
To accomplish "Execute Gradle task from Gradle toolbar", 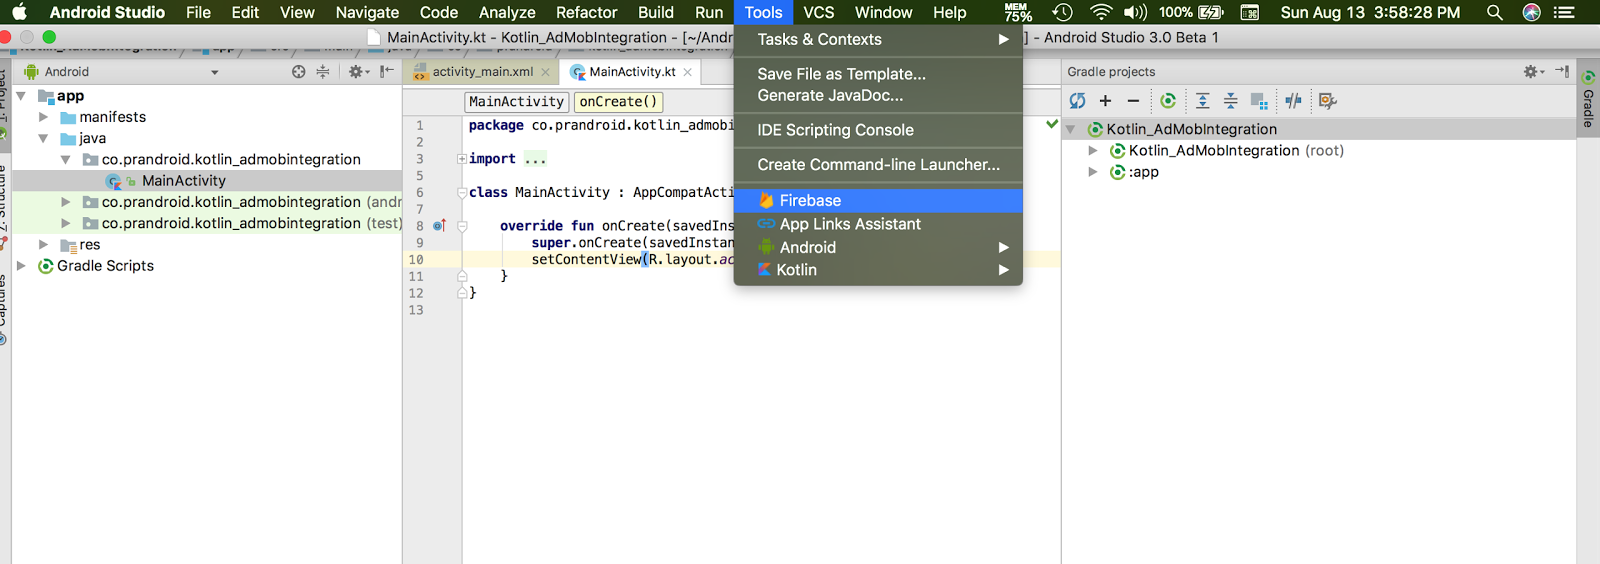I will pyautogui.click(x=1168, y=101).
